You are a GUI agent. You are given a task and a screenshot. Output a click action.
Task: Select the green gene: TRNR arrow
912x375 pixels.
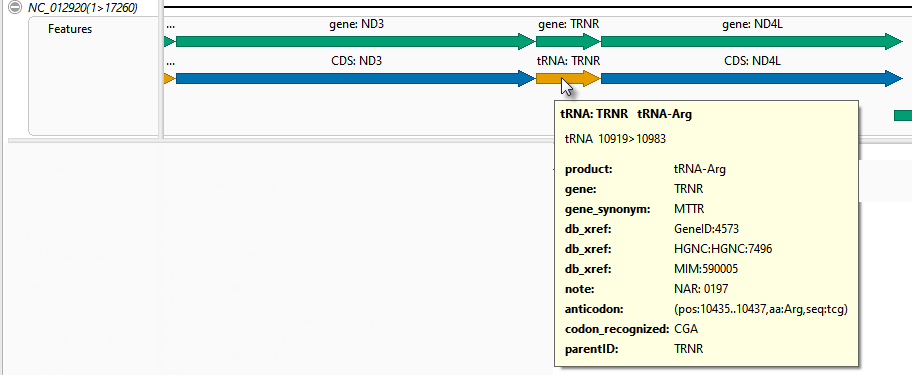coord(568,41)
